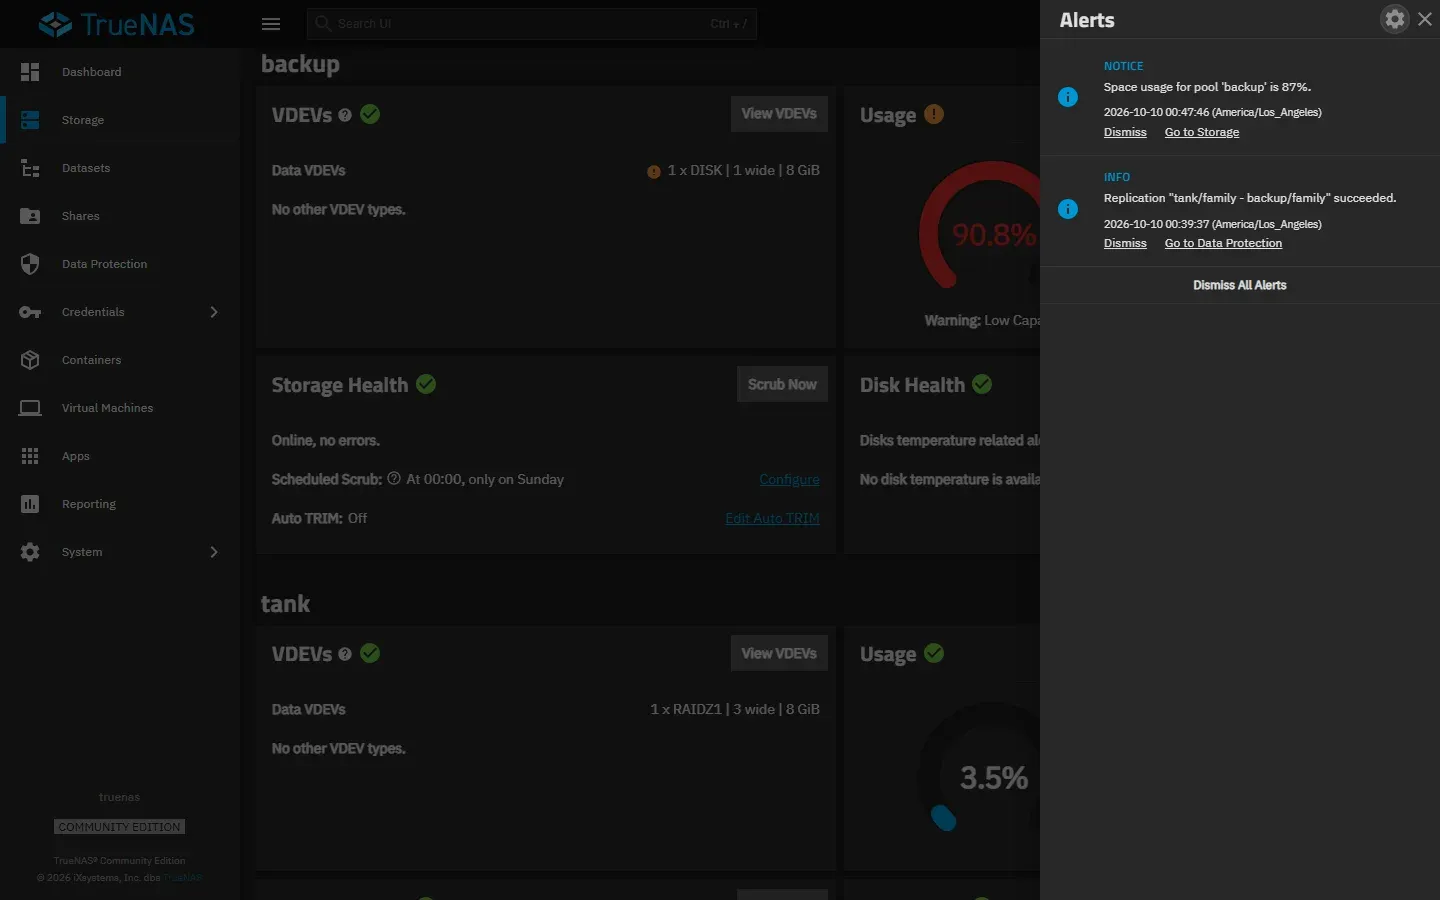
Task: Select Storage in the sidebar
Action: [x=120, y=120]
